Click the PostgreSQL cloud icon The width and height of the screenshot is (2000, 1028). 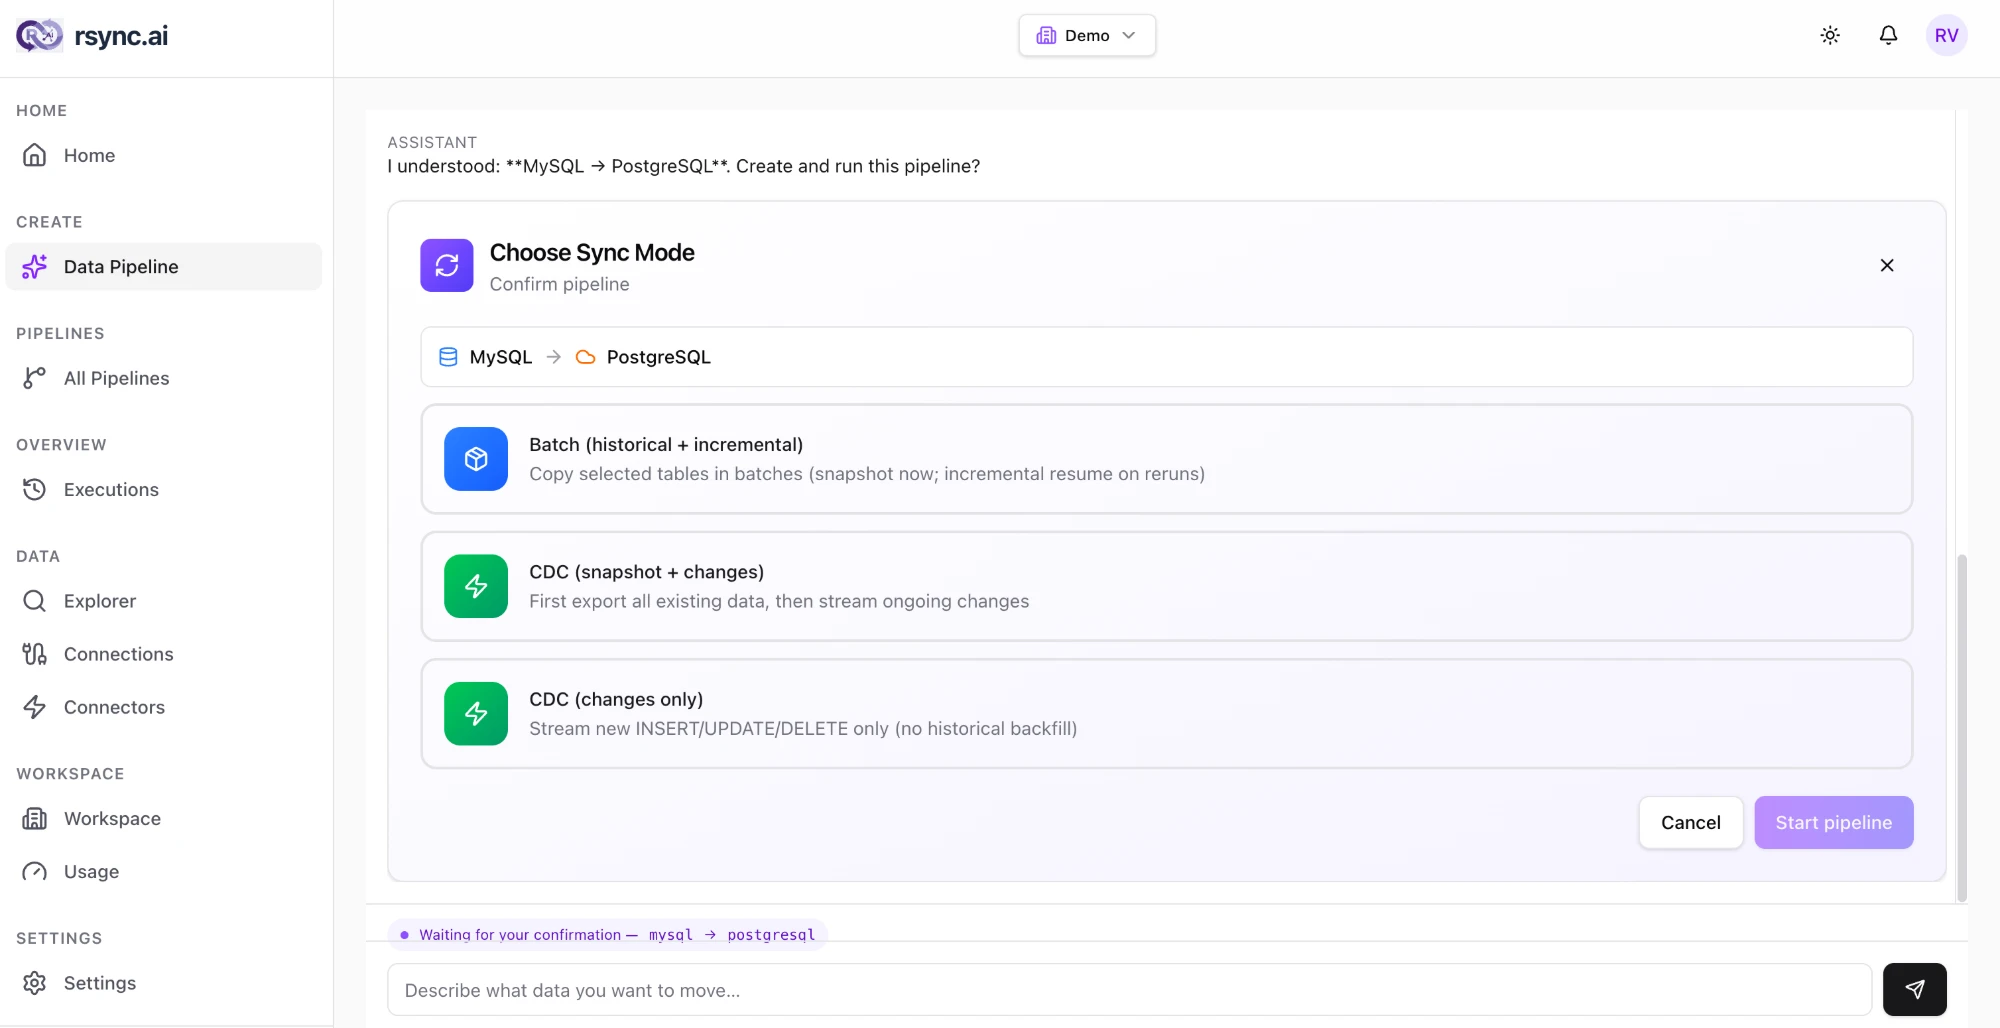coord(586,357)
